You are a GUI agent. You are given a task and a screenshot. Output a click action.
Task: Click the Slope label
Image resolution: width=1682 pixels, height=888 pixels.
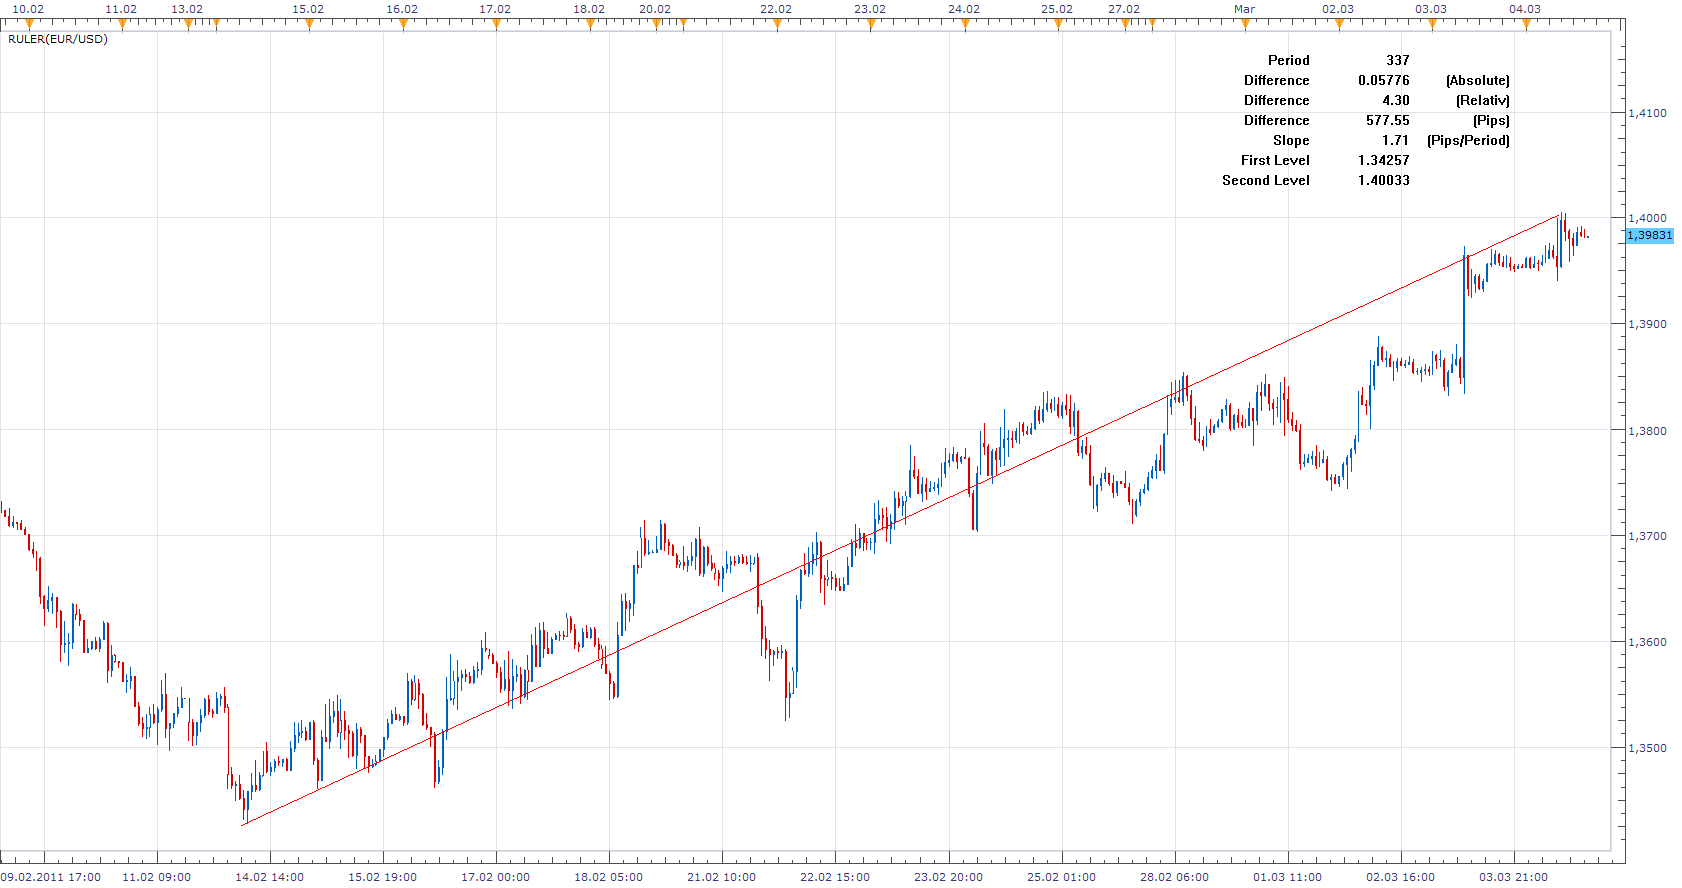coord(1291,140)
